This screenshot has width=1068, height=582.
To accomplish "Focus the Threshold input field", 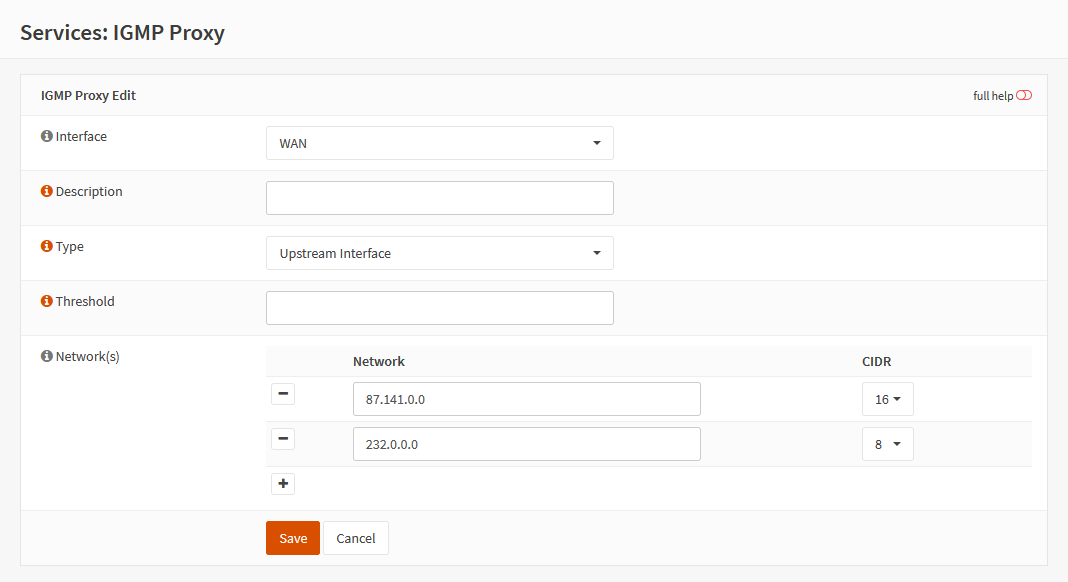I will (x=439, y=308).
